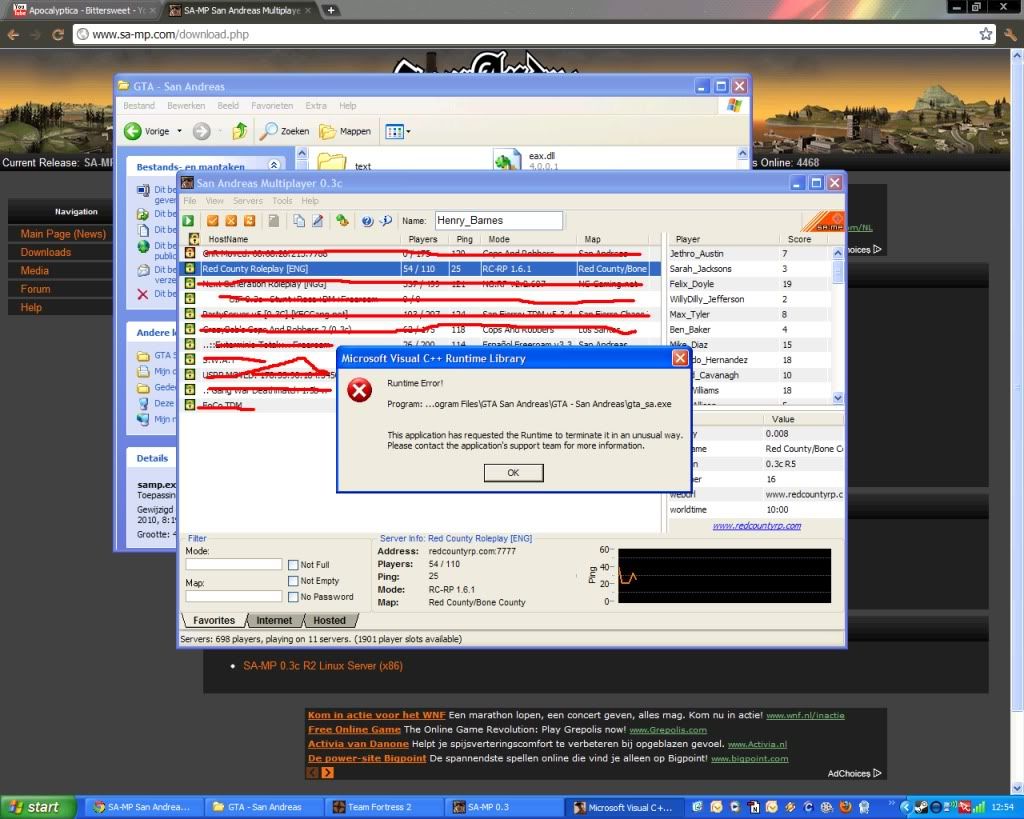The height and width of the screenshot is (819, 1024).
Task: Click the folder Up icon in GTA explorer window
Action: 240,131
